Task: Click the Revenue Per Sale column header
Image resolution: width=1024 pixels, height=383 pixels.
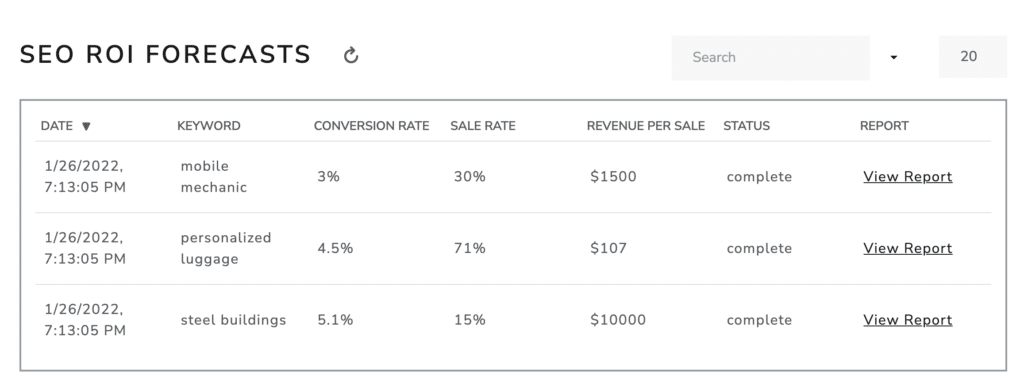Action: point(645,126)
